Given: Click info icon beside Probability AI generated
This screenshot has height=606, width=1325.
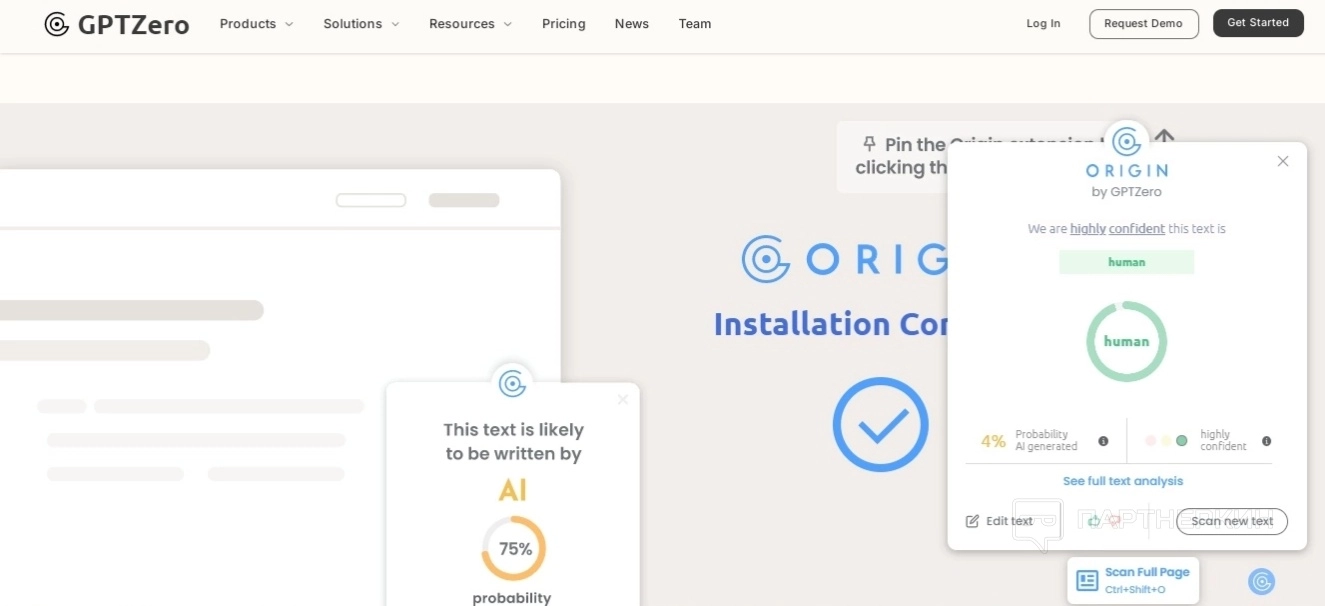Looking at the screenshot, I should tap(1103, 441).
